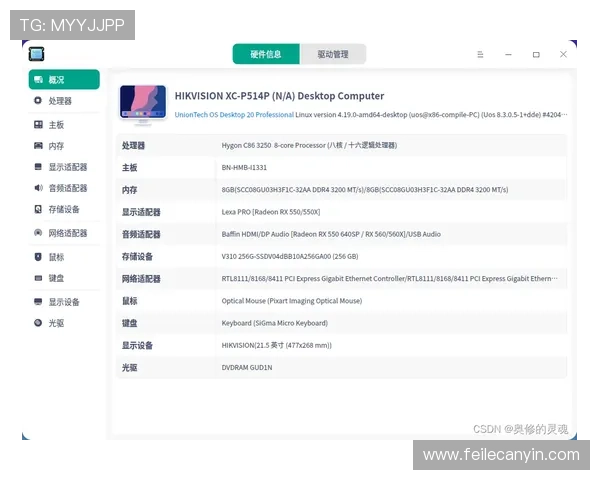
Task: Select 显示设备 label in the sidebar
Action: pyautogui.click(x=64, y=302)
